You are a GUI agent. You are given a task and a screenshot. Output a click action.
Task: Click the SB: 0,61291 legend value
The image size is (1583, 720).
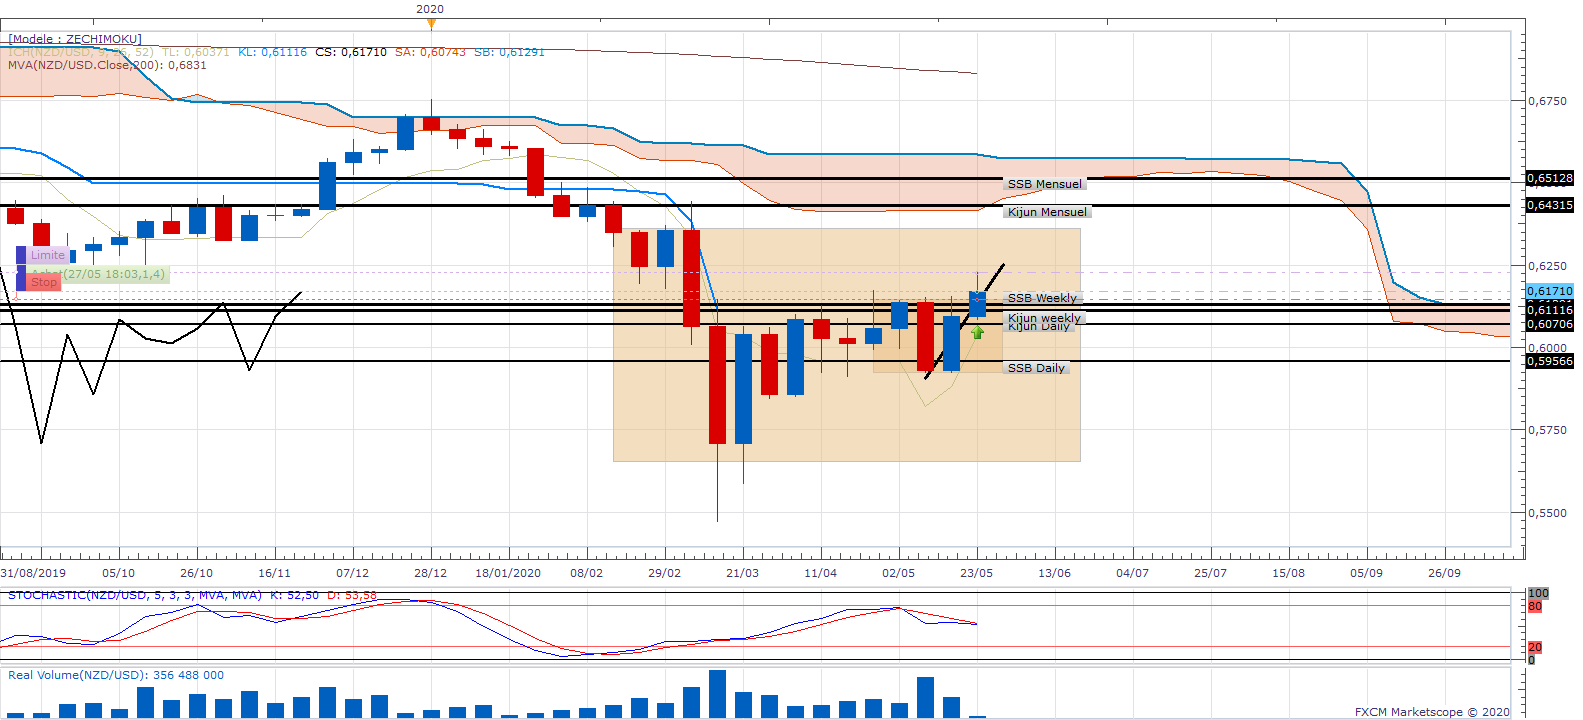coord(509,52)
